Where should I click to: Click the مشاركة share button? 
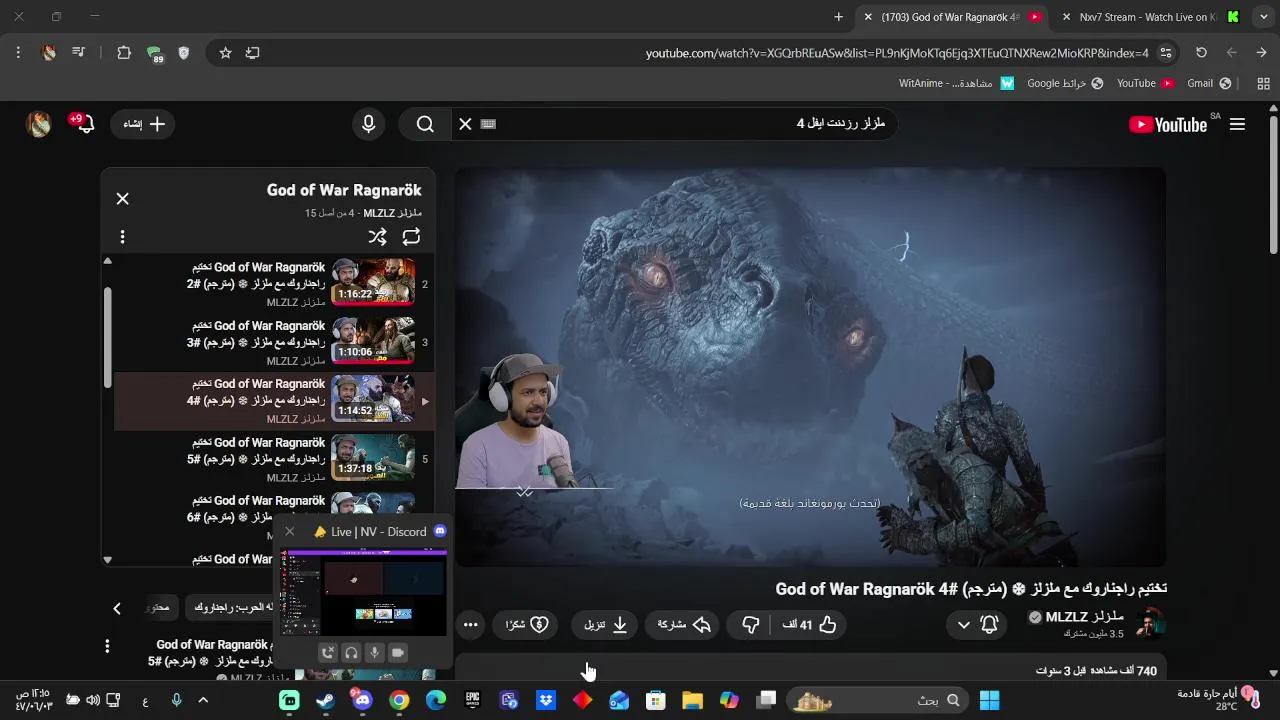[684, 624]
